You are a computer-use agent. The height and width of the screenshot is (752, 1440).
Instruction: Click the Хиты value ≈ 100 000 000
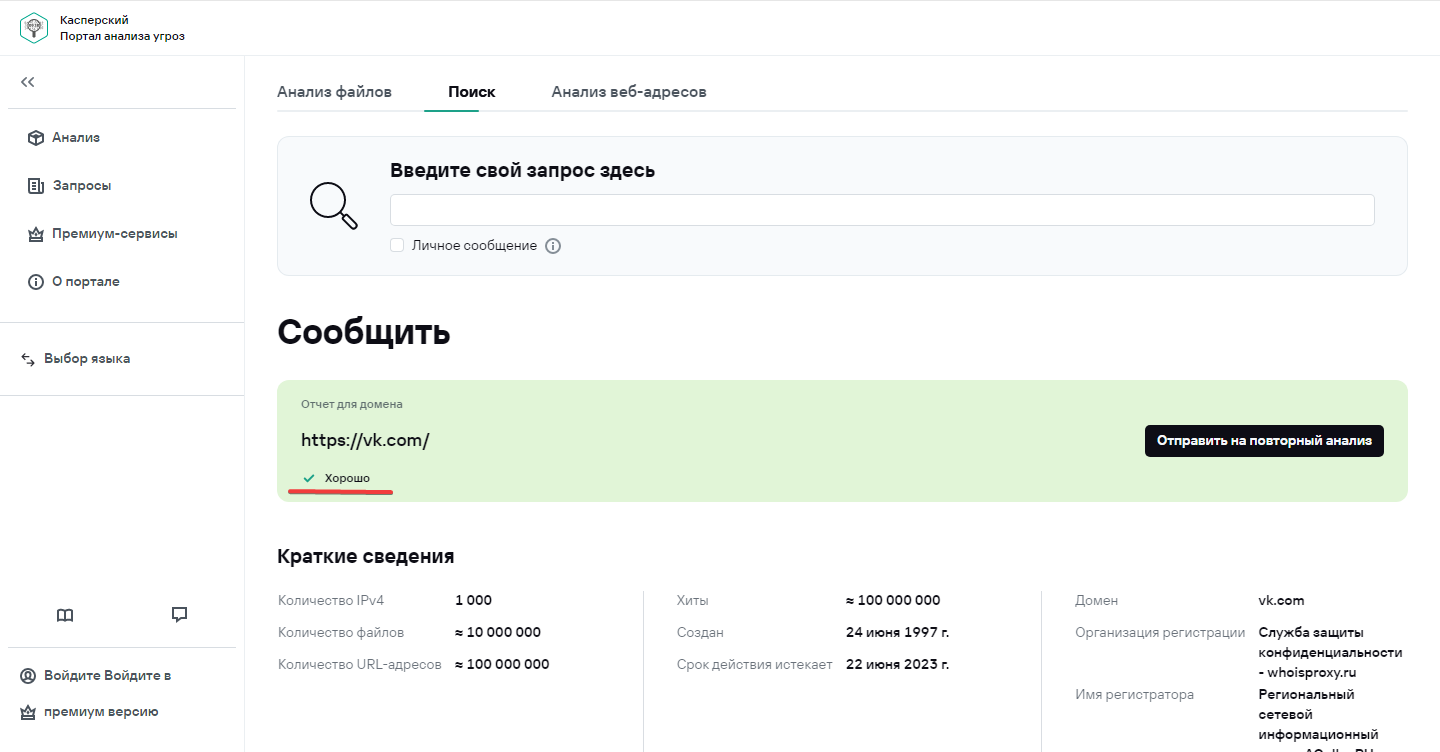pos(893,601)
